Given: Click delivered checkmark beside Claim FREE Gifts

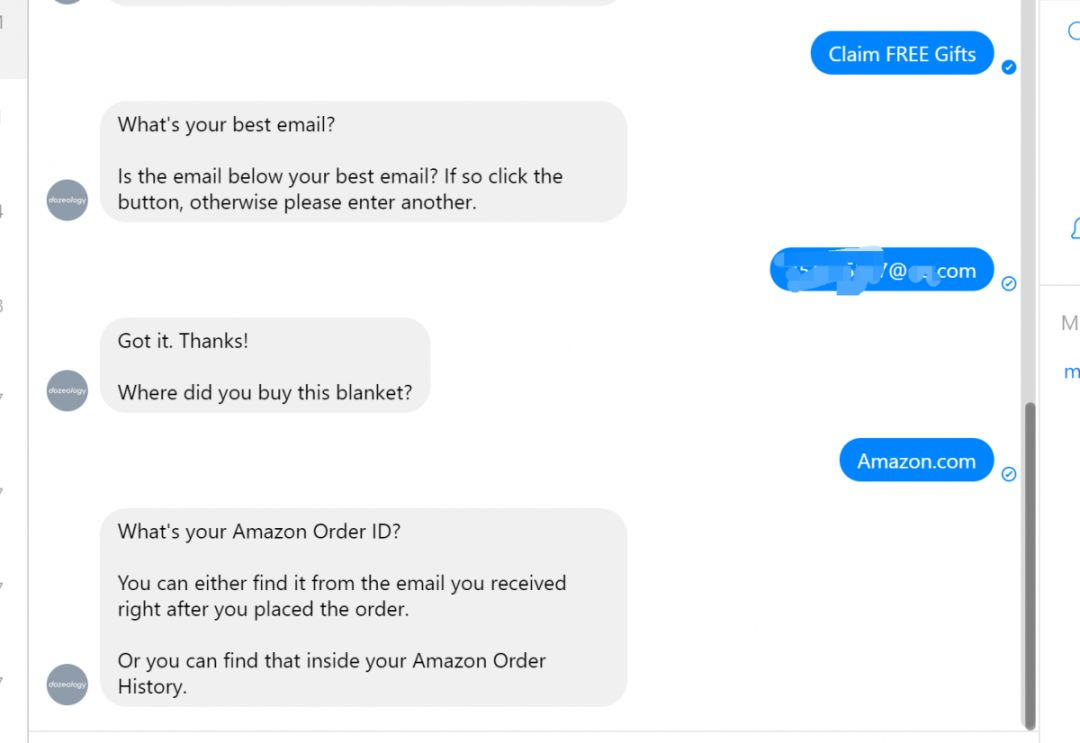Looking at the screenshot, I should tap(1008, 67).
